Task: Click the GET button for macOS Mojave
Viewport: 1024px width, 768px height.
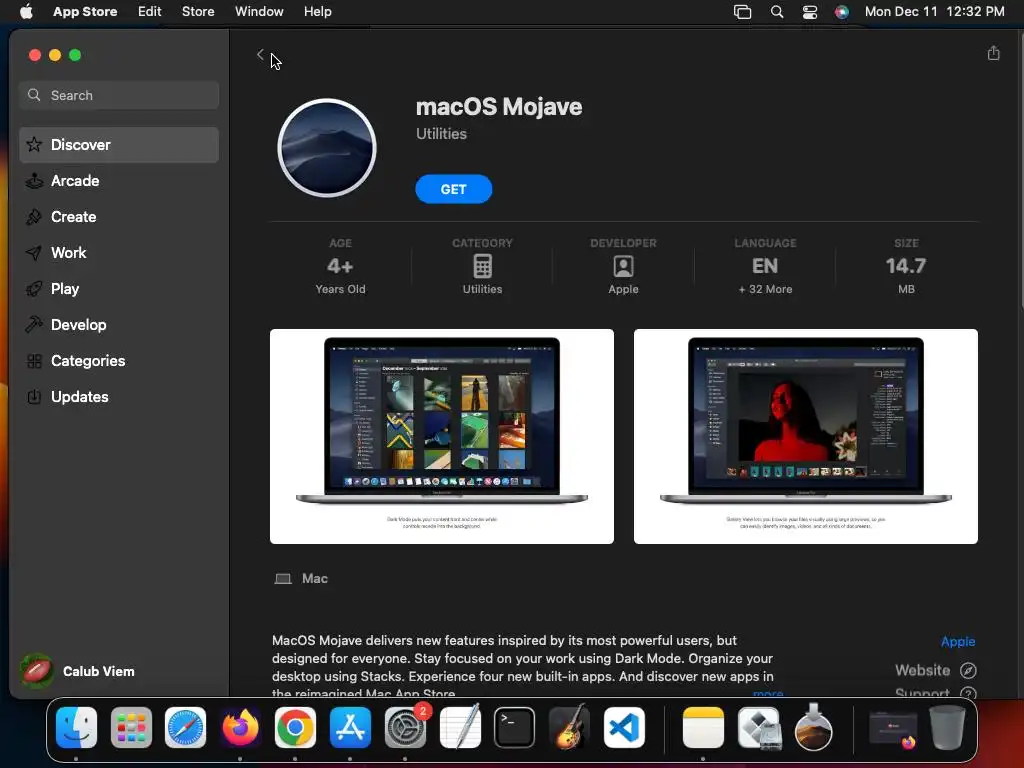Action: click(x=453, y=189)
